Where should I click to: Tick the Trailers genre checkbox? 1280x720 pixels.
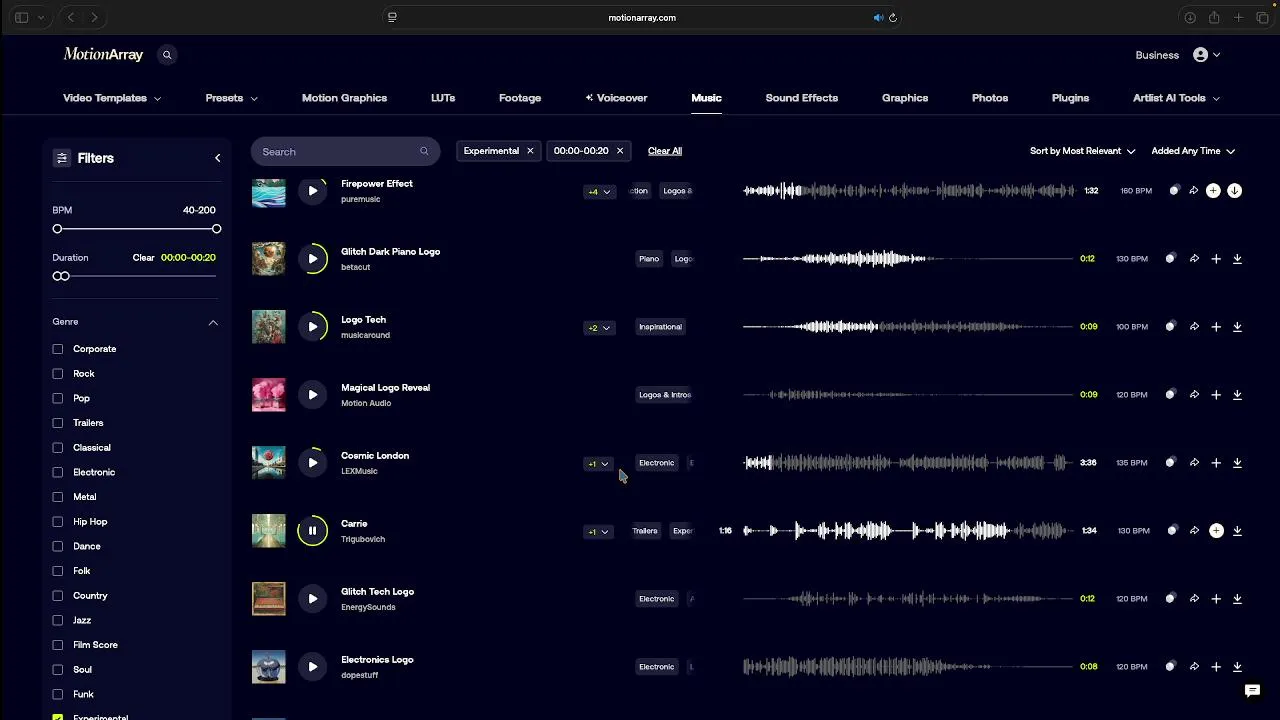[x=58, y=423]
